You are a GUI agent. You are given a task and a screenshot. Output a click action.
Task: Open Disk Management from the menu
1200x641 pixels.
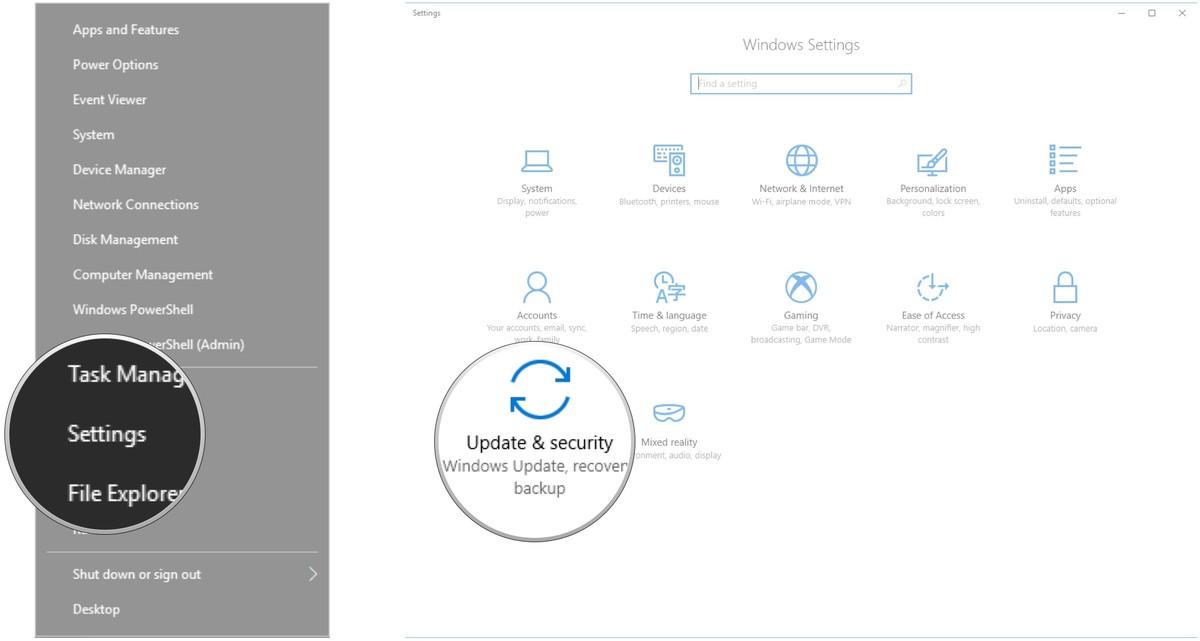[x=125, y=240]
